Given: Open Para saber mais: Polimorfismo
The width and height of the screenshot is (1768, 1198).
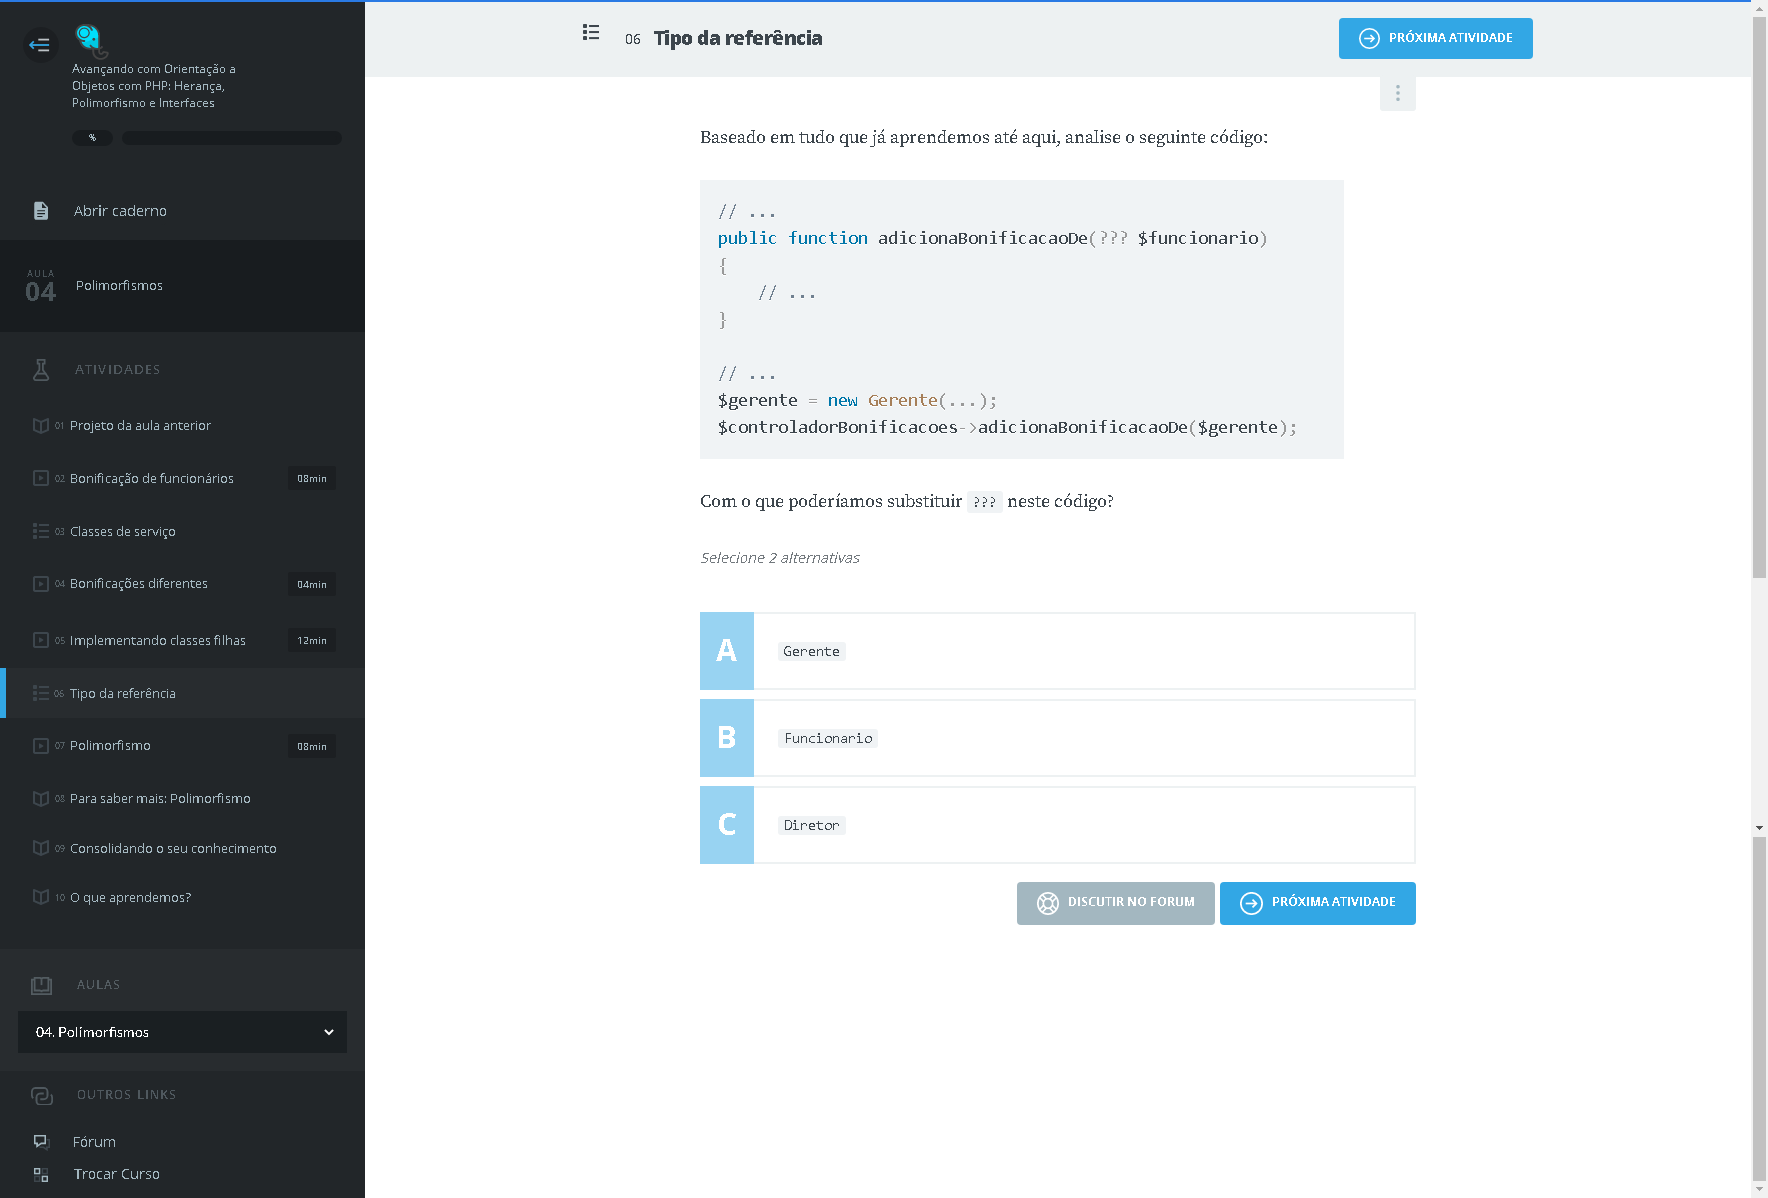Looking at the screenshot, I should (x=160, y=799).
